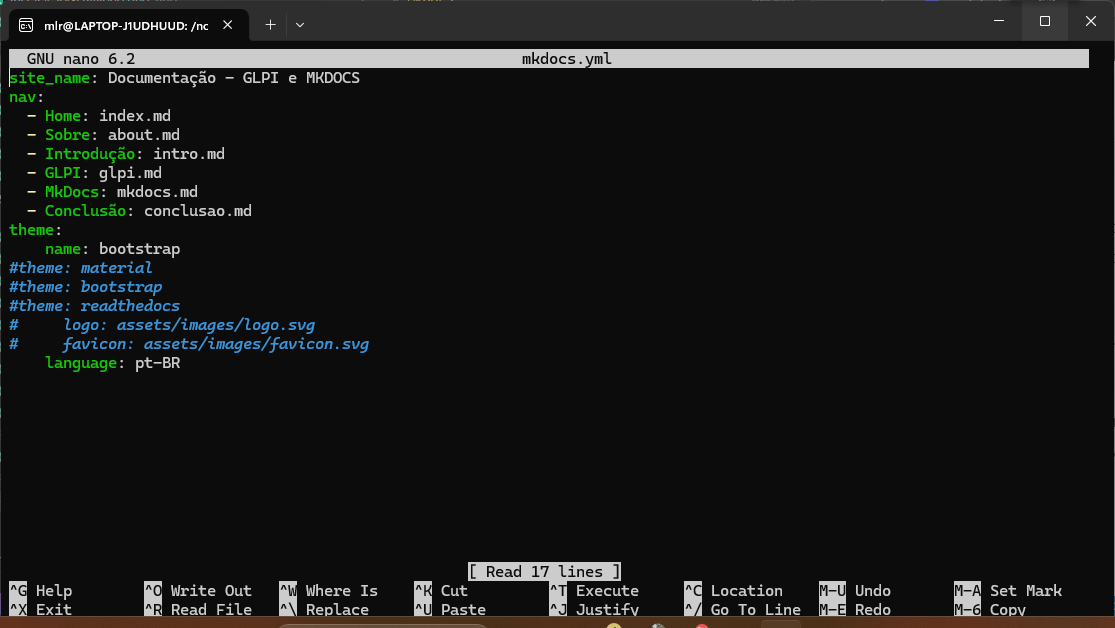Click glpi.md file name
Viewport: 1115px width, 628px height.
coord(130,174)
